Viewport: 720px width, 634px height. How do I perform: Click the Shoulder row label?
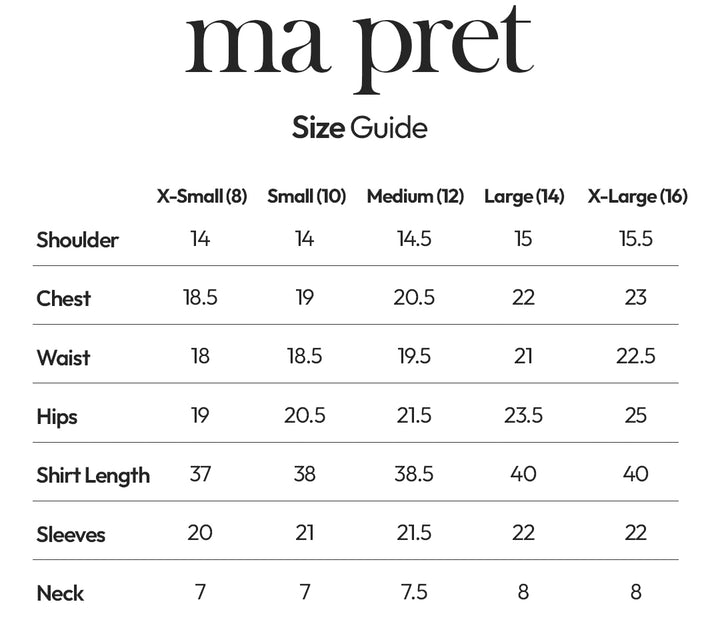coord(77,240)
